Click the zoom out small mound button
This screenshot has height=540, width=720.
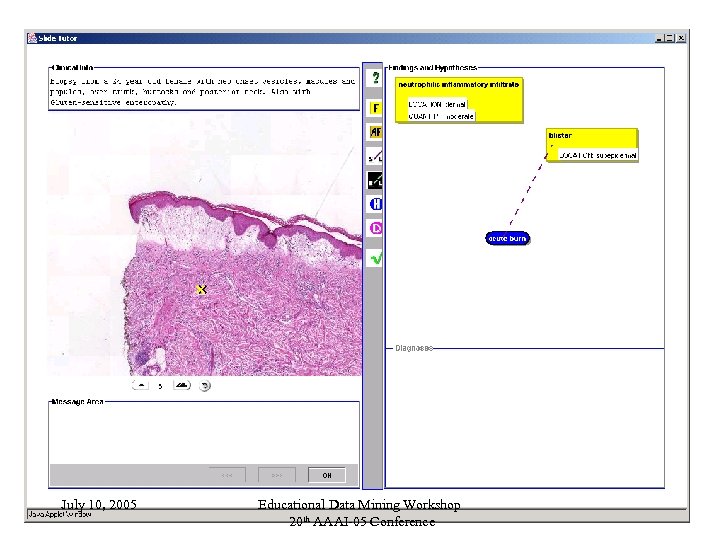point(141,386)
